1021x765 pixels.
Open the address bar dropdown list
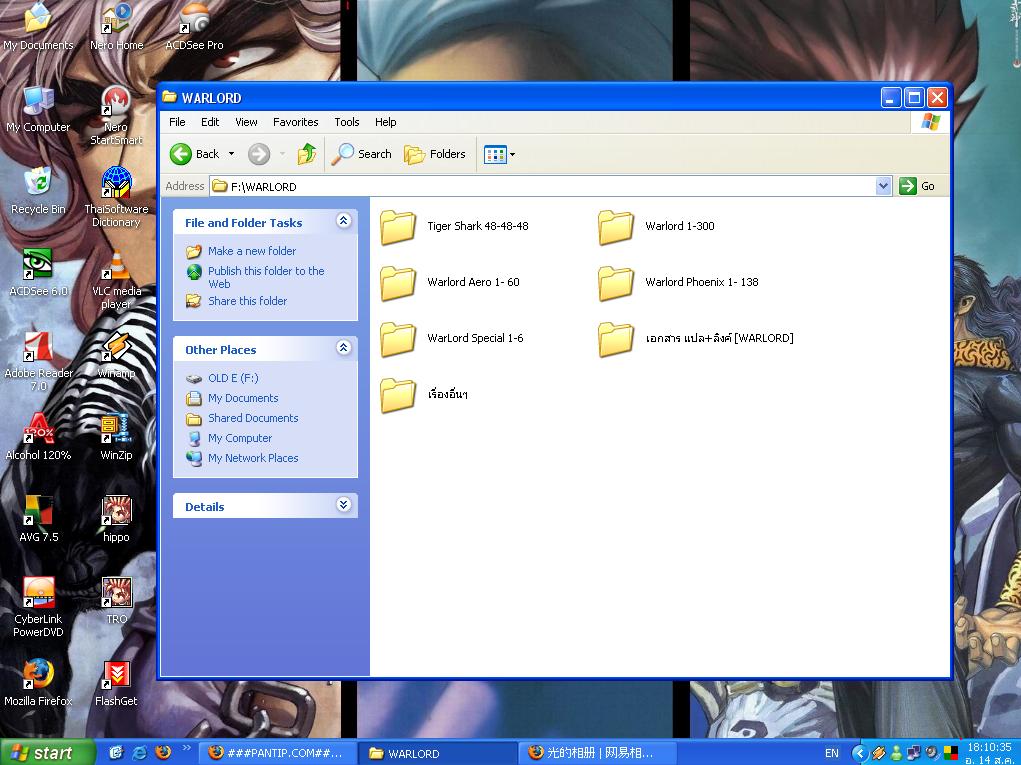883,186
